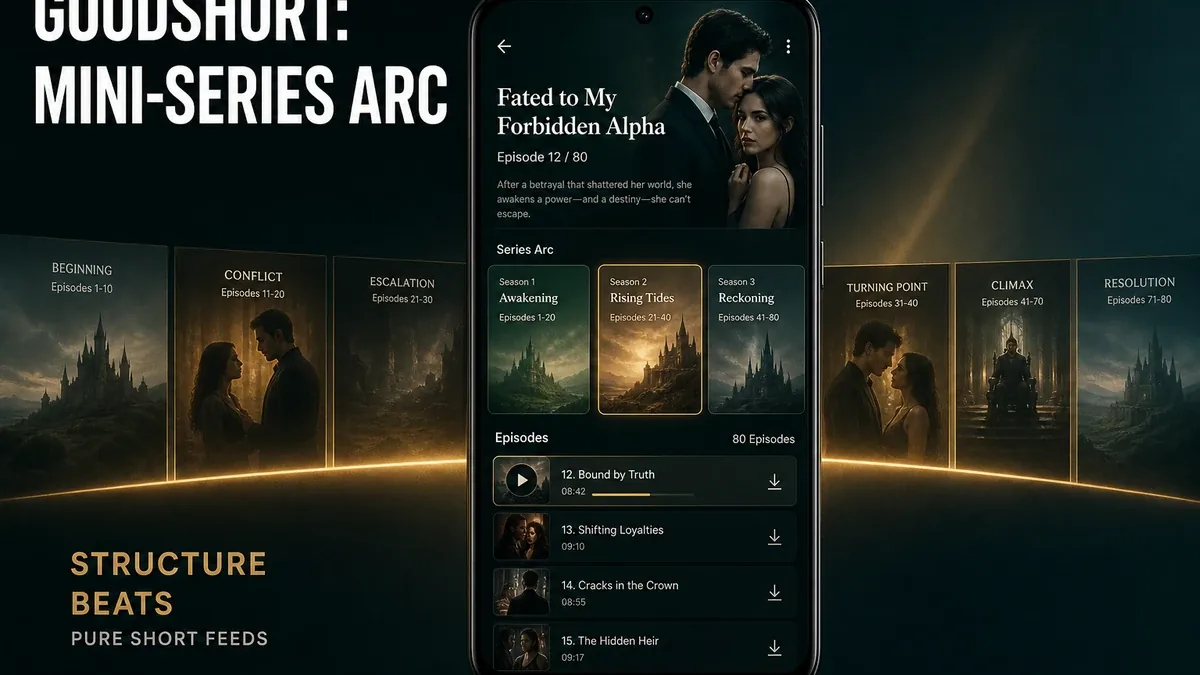Click the Conflict Episodes 11-20 panel

[x=251, y=364]
